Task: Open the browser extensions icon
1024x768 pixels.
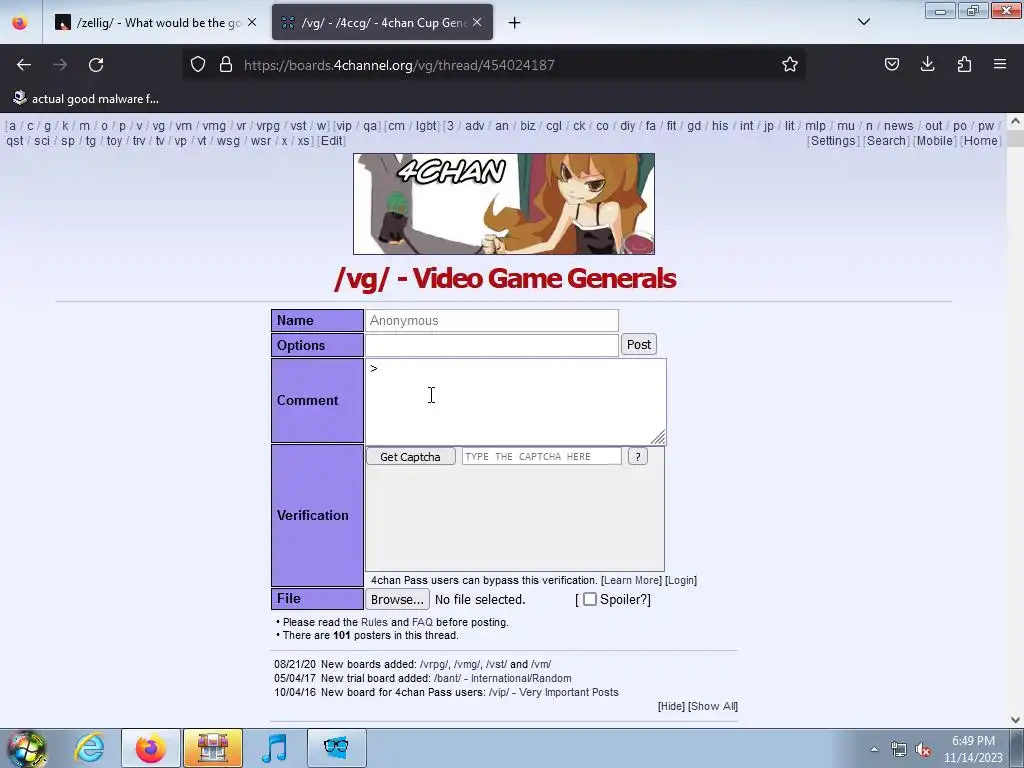Action: 964,64
